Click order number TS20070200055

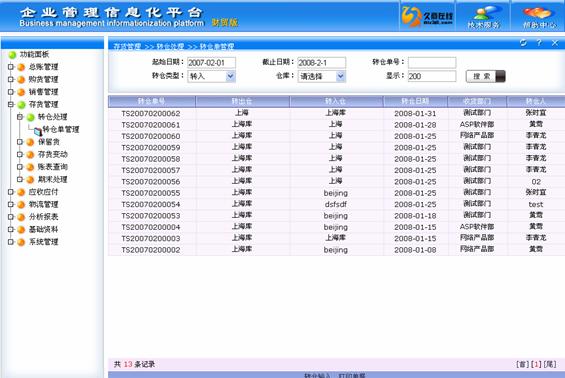[151, 193]
